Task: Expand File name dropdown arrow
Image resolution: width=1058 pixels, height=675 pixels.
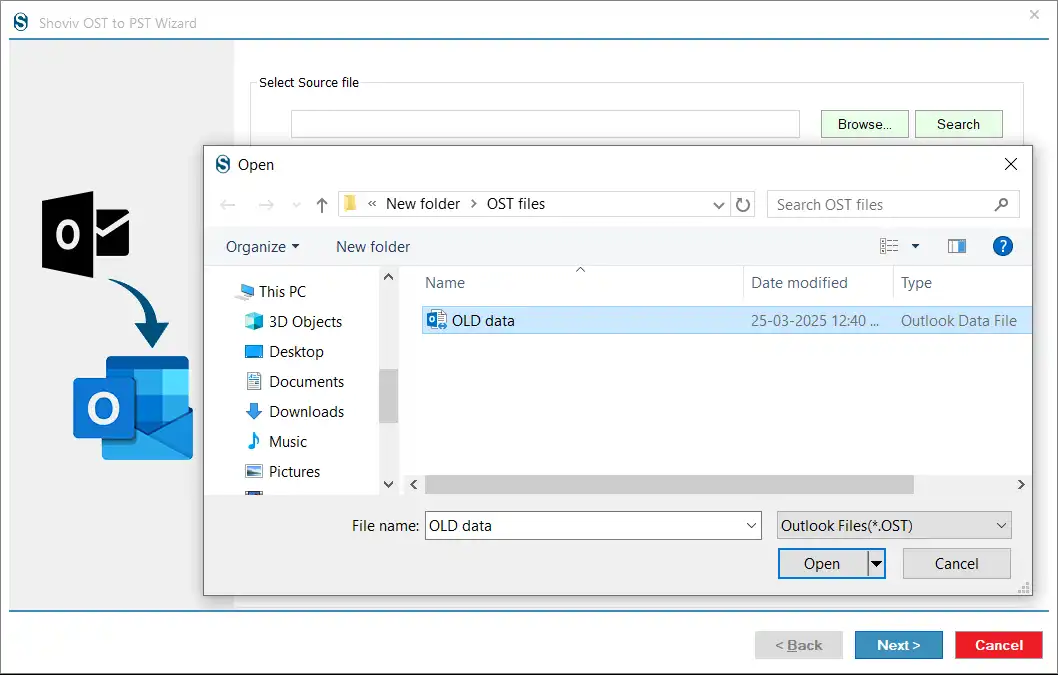Action: [751, 525]
